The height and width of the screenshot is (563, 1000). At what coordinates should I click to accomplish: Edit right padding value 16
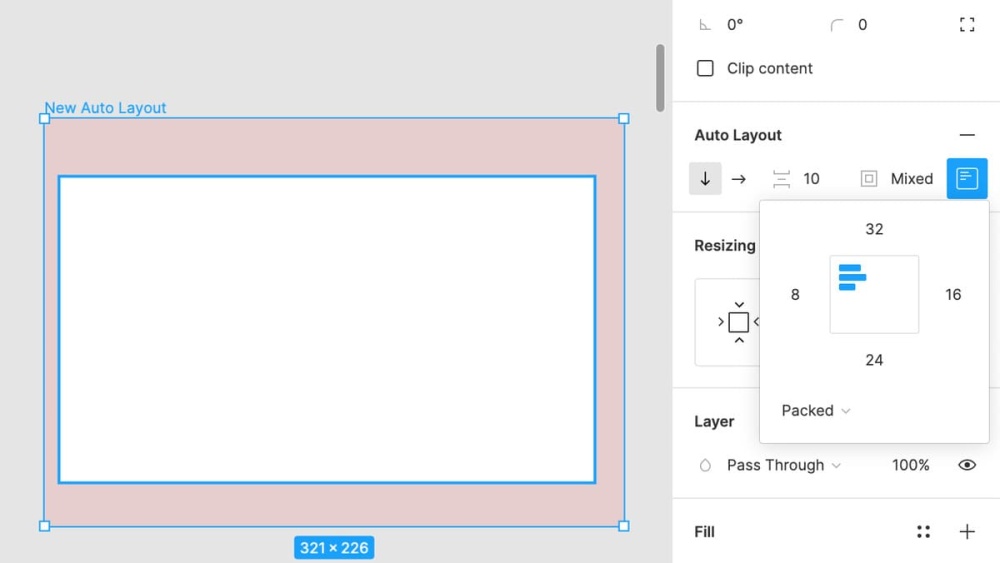(x=953, y=295)
